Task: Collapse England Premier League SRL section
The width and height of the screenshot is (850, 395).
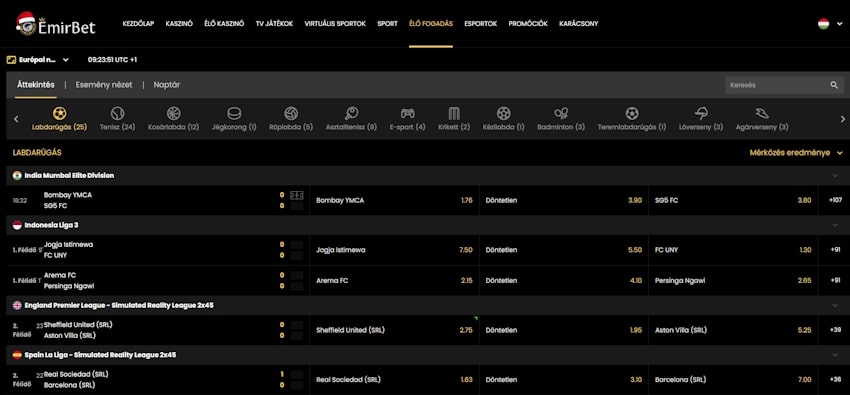Action: (x=835, y=306)
